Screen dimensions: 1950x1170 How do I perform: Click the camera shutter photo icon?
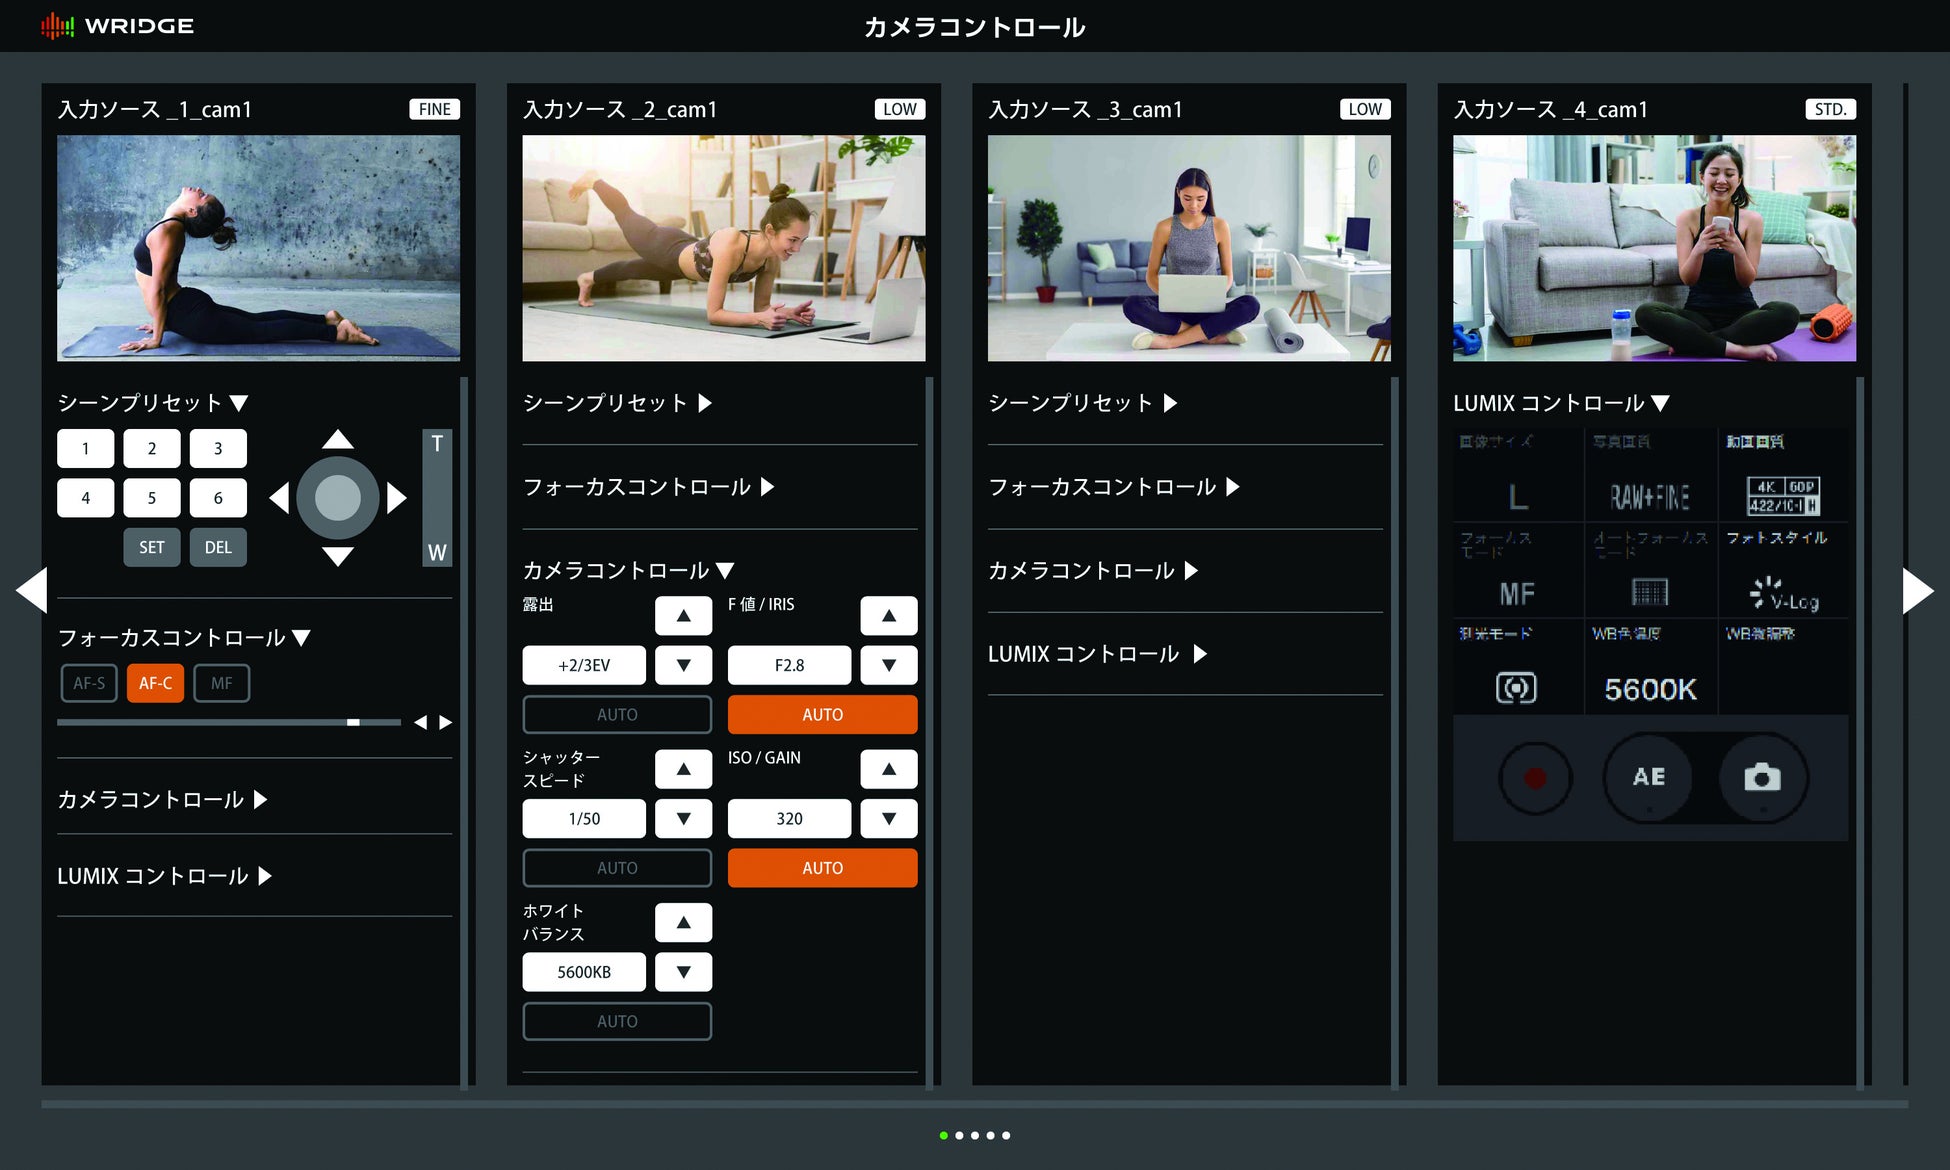click(1762, 778)
